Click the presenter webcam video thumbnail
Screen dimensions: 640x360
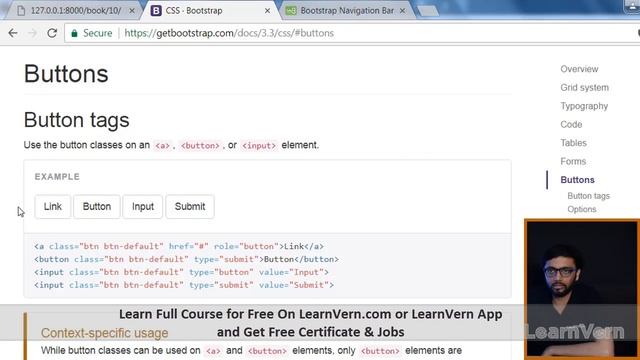(582, 289)
